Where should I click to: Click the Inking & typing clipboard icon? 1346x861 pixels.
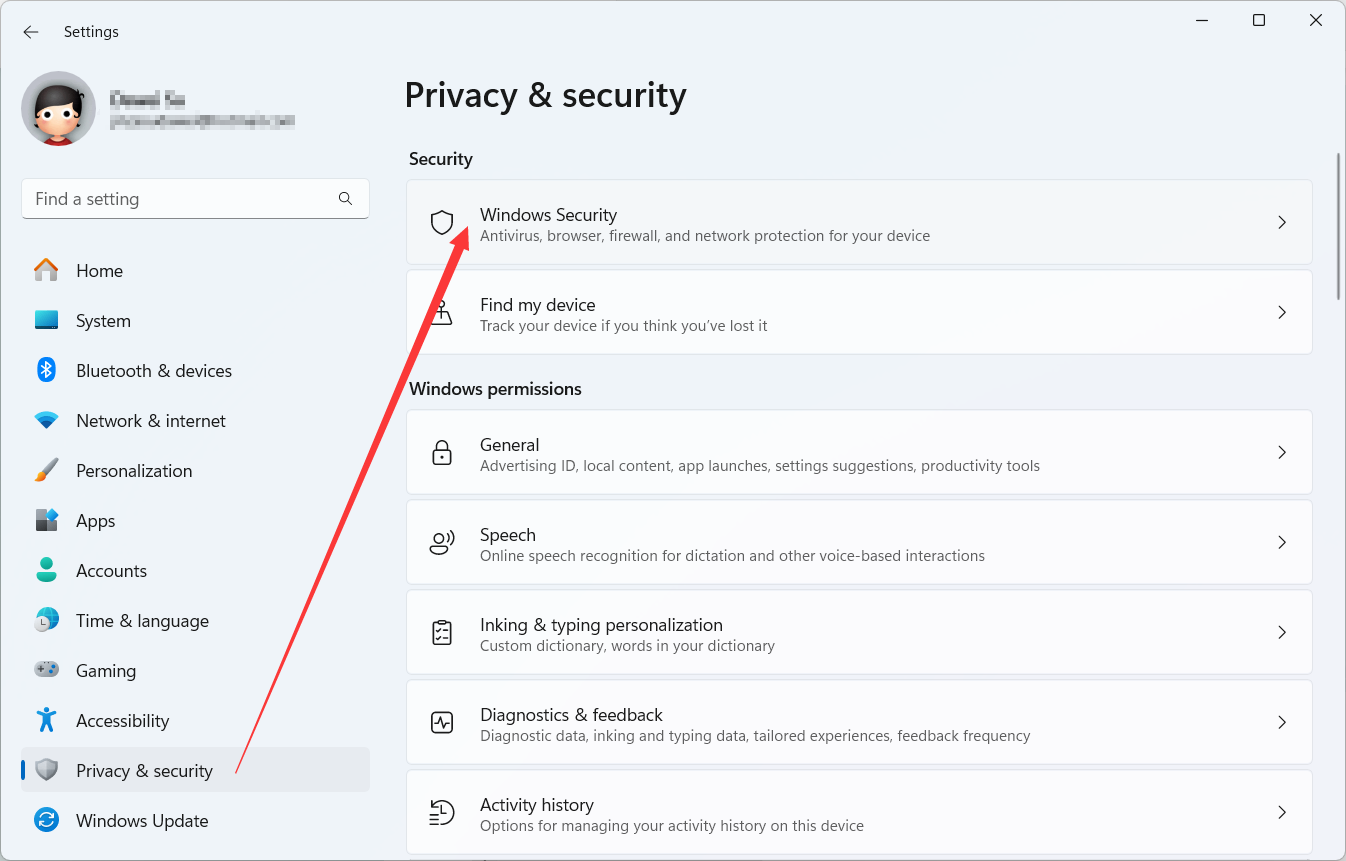click(x=442, y=632)
